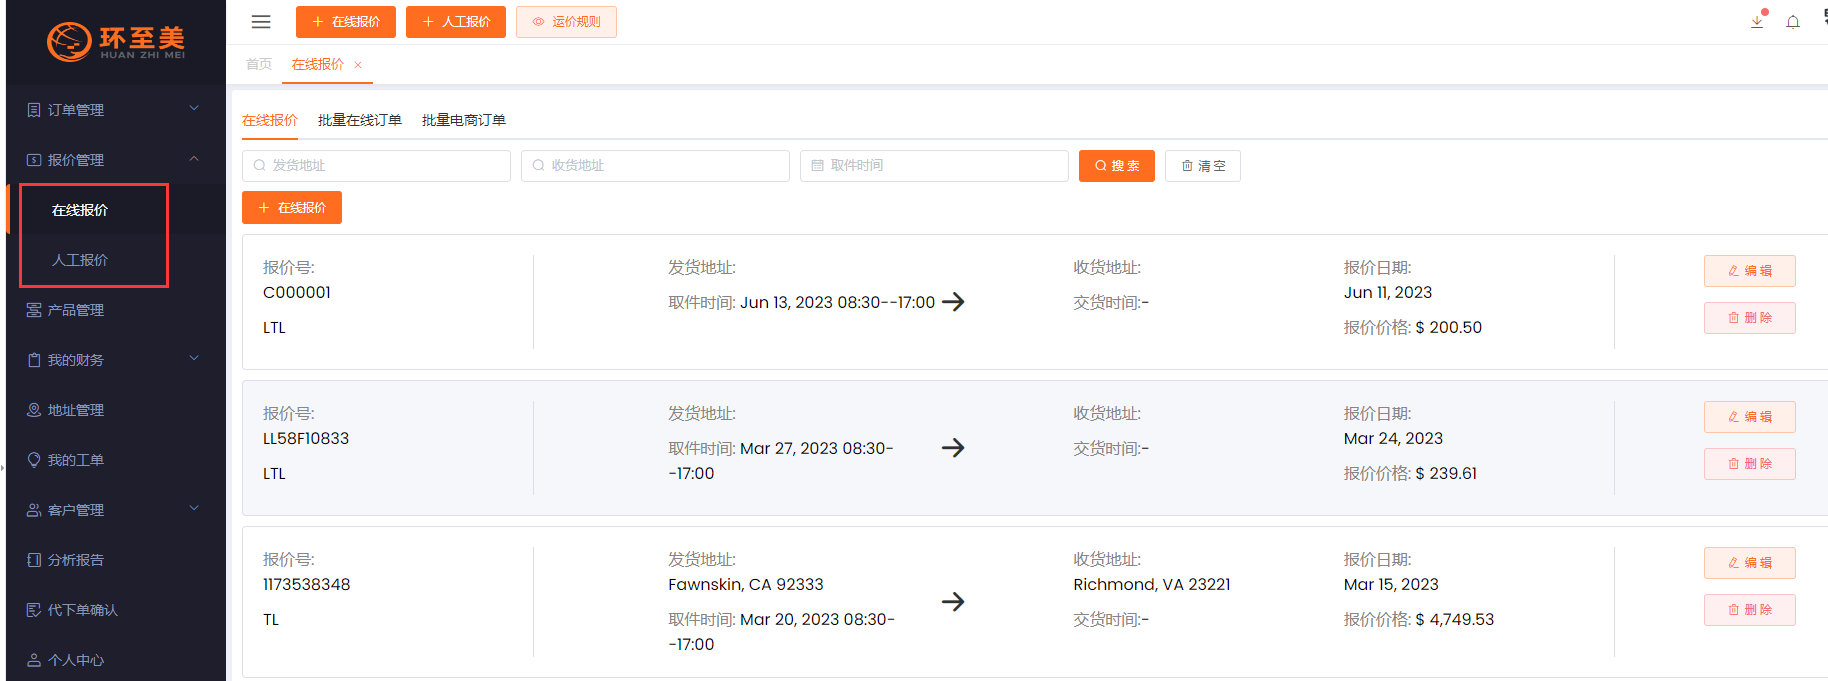The image size is (1828, 681).
Task: Close the 在线报价 page tab
Action: (358, 65)
